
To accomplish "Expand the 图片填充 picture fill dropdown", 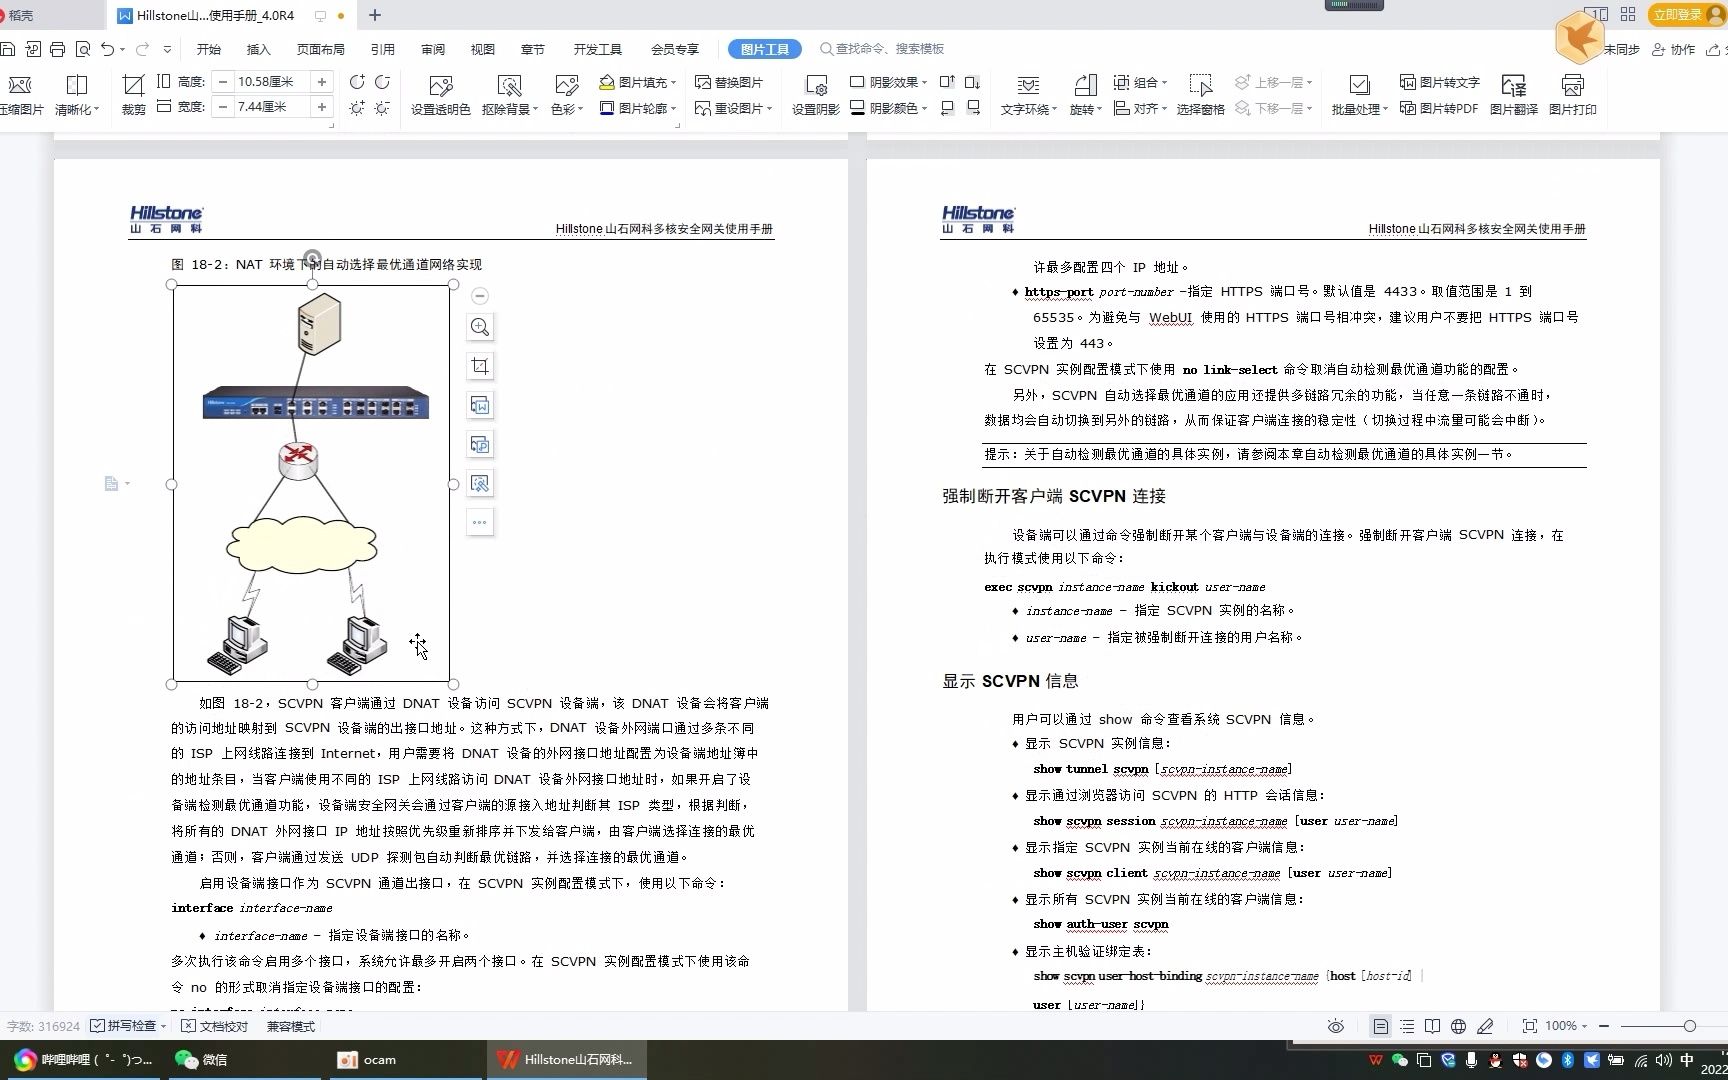I will tap(674, 83).
